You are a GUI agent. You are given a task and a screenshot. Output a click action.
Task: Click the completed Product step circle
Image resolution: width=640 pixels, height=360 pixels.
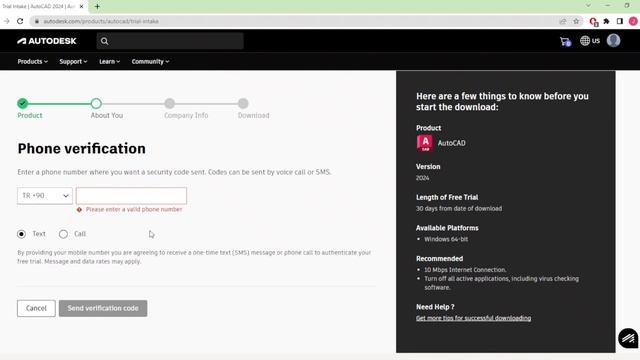click(22, 103)
